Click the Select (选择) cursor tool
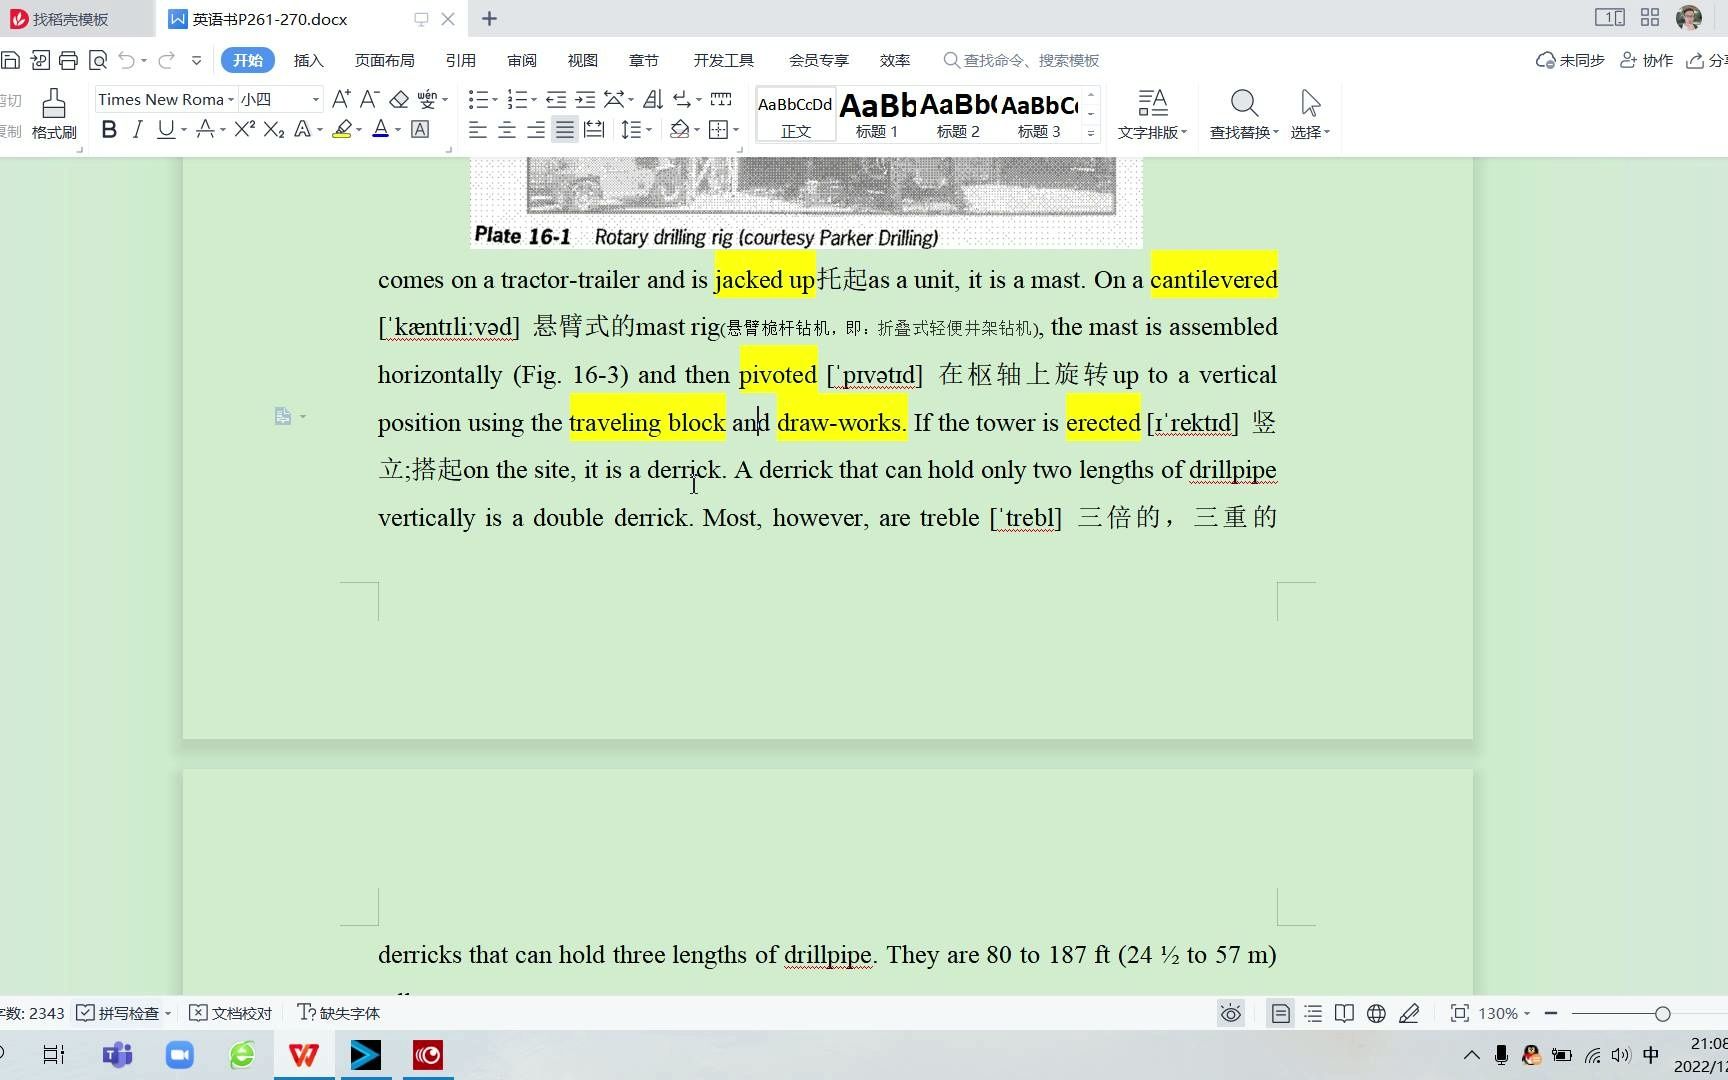This screenshot has width=1728, height=1080. coord(1310,114)
